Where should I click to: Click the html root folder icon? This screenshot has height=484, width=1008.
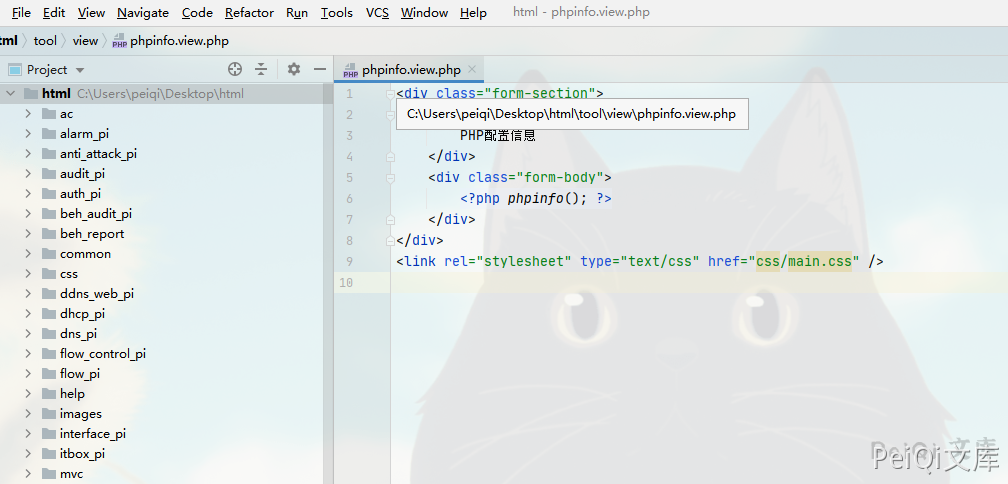(x=30, y=94)
